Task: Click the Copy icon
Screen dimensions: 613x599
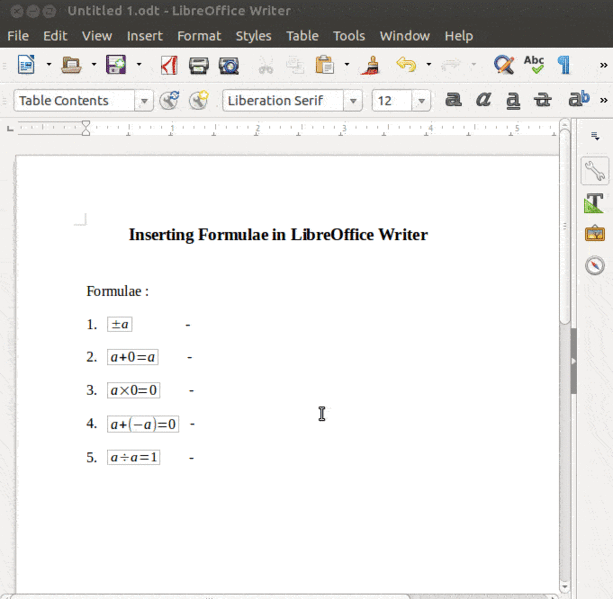Action: coord(295,65)
